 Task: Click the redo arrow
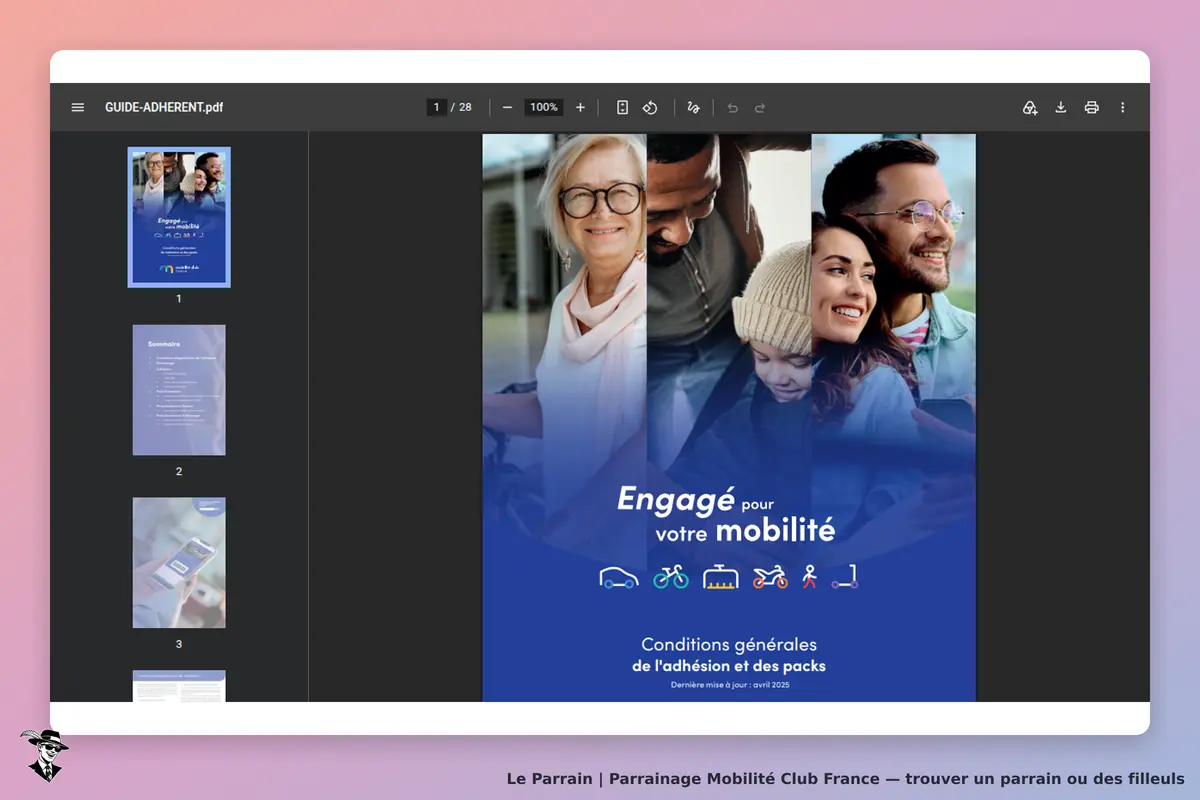pos(760,107)
